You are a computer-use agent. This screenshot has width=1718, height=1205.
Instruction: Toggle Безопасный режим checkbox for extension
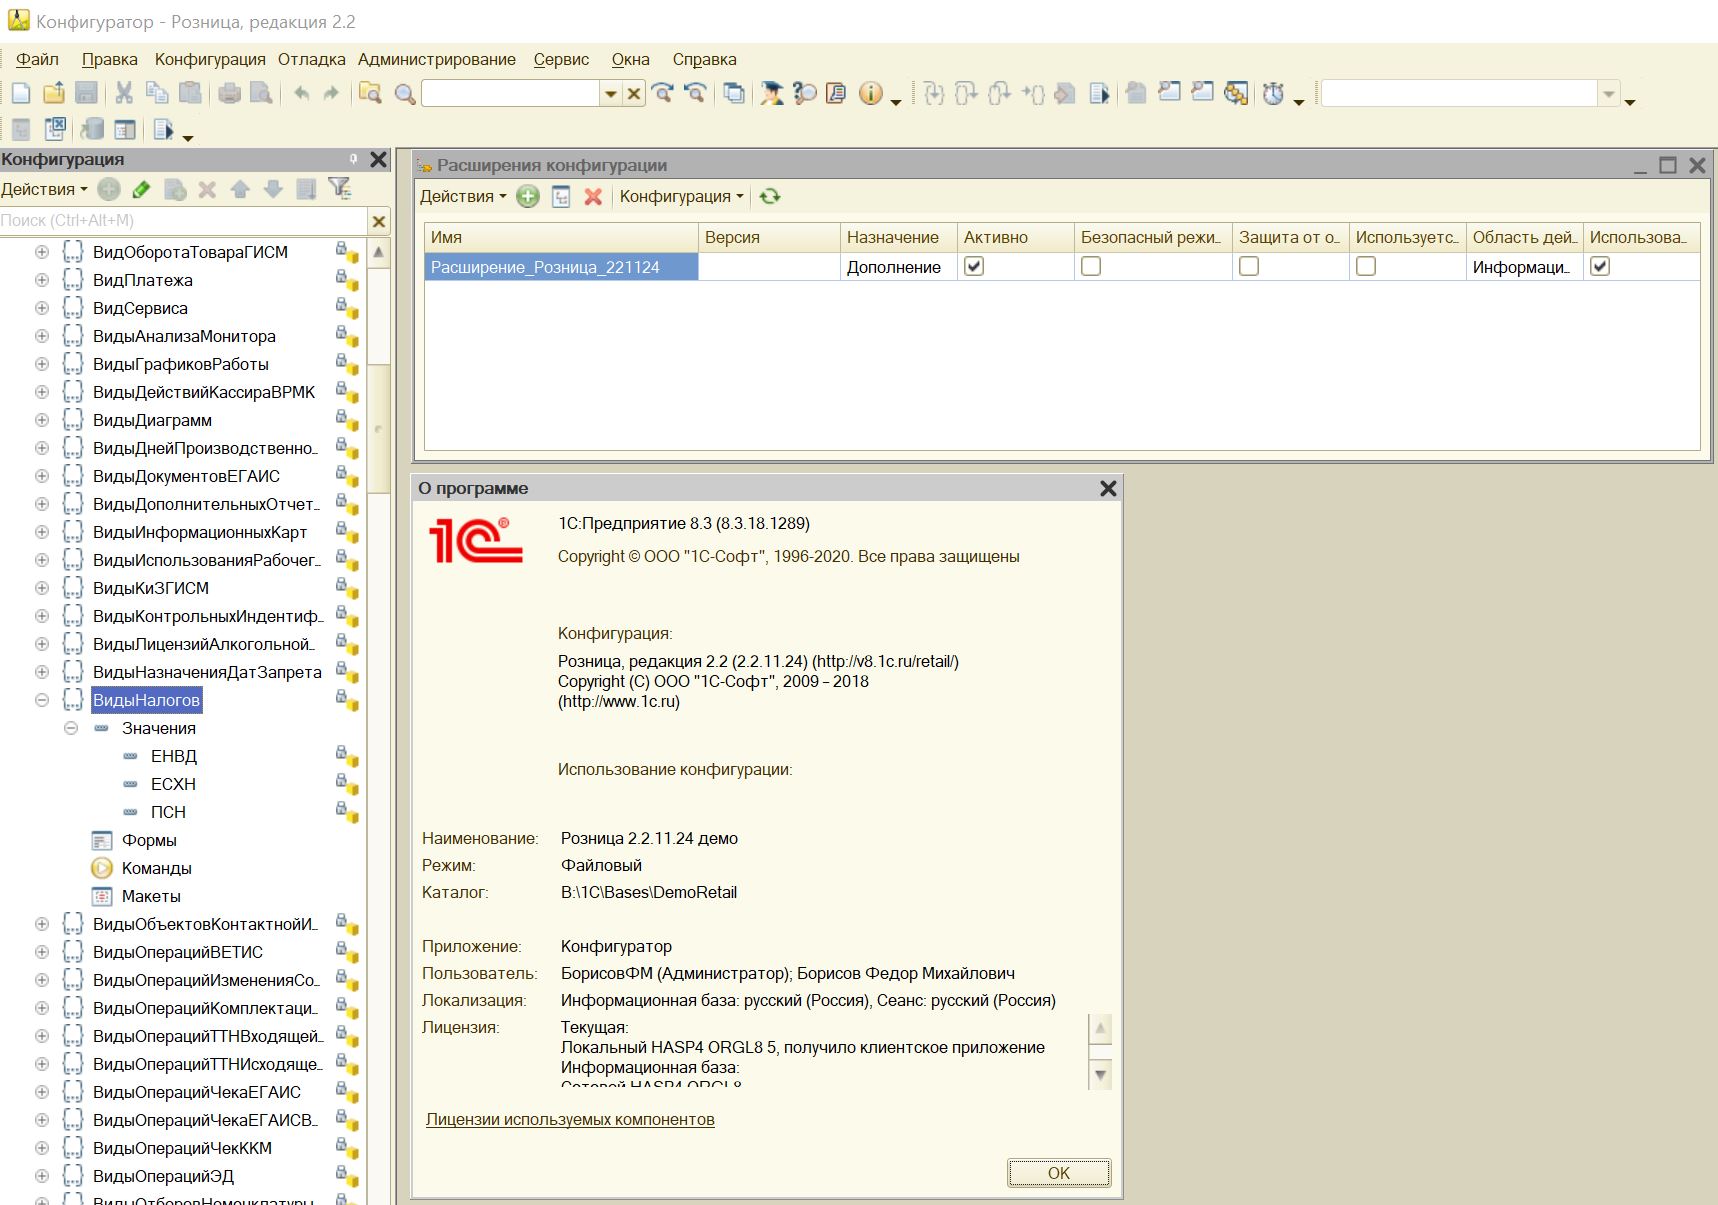click(1091, 266)
